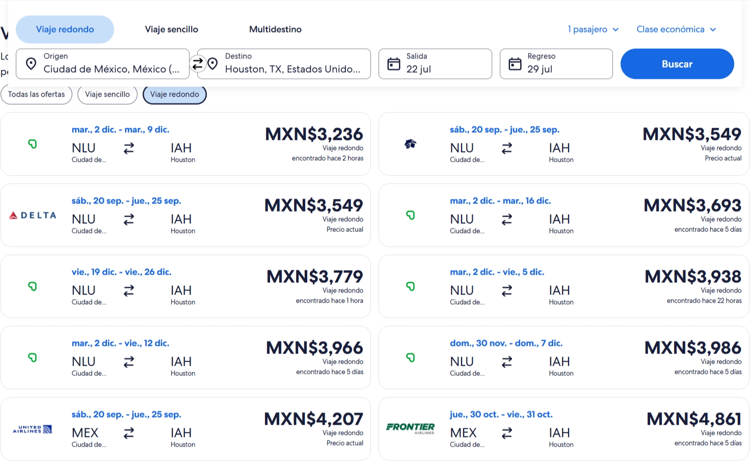
Task: Click the Salida calendar icon
Action: (394, 64)
